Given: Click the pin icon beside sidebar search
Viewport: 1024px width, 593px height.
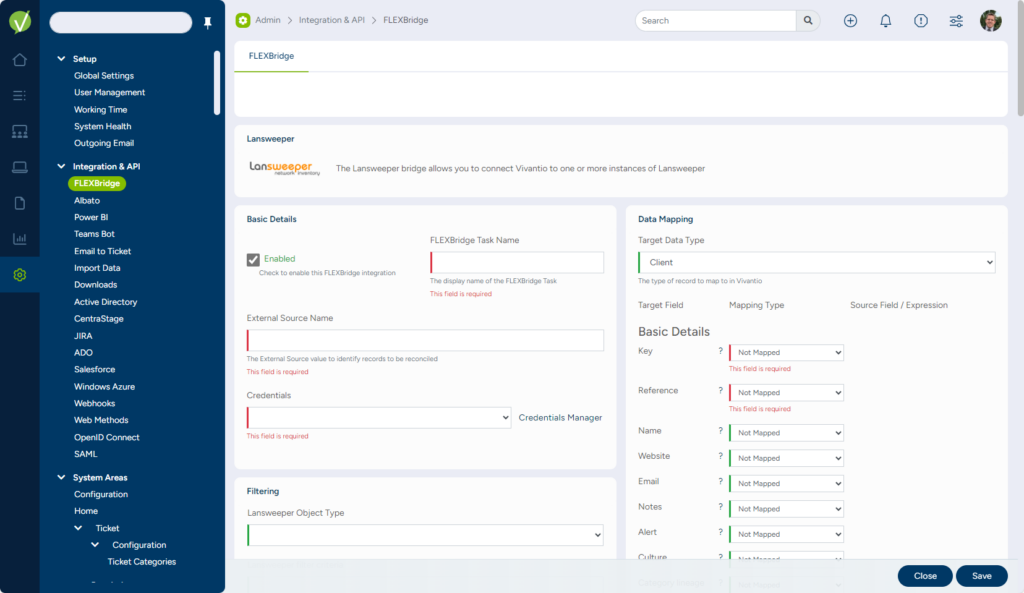Looking at the screenshot, I should (208, 23).
